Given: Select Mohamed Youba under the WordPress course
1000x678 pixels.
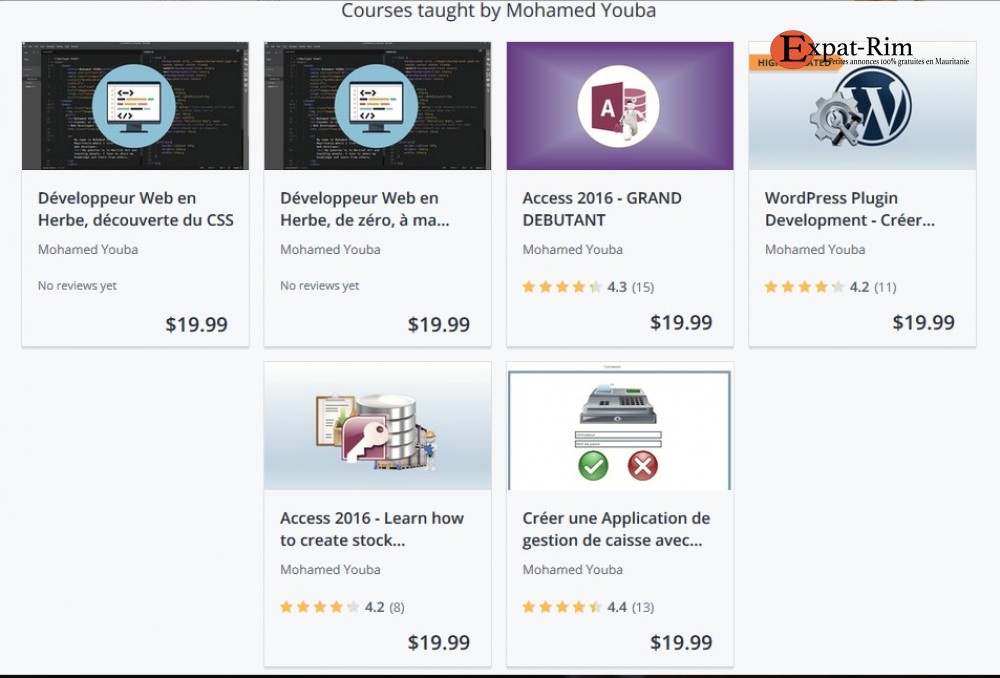Looking at the screenshot, I should point(815,249).
